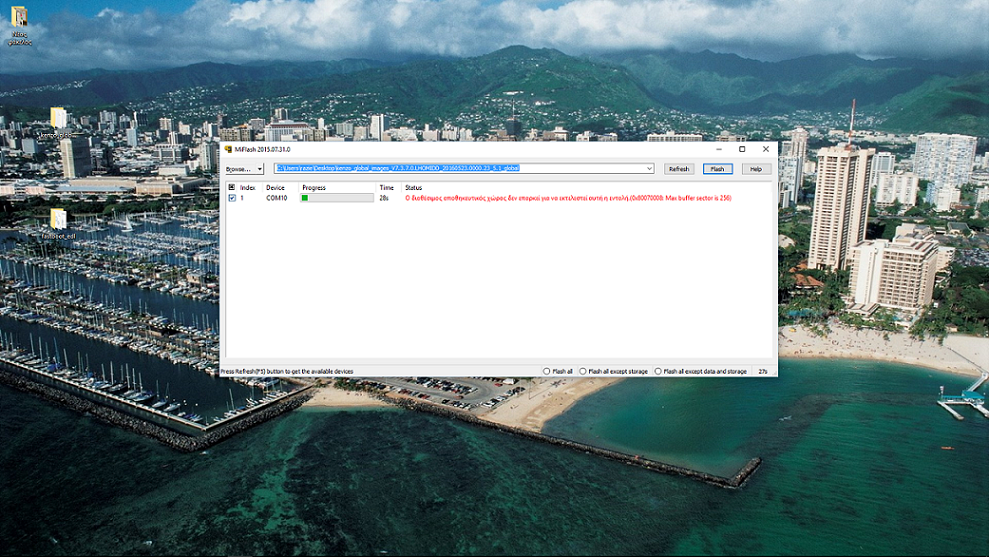Start flashing with the Flash button
This screenshot has width=989, height=557.
717,169
